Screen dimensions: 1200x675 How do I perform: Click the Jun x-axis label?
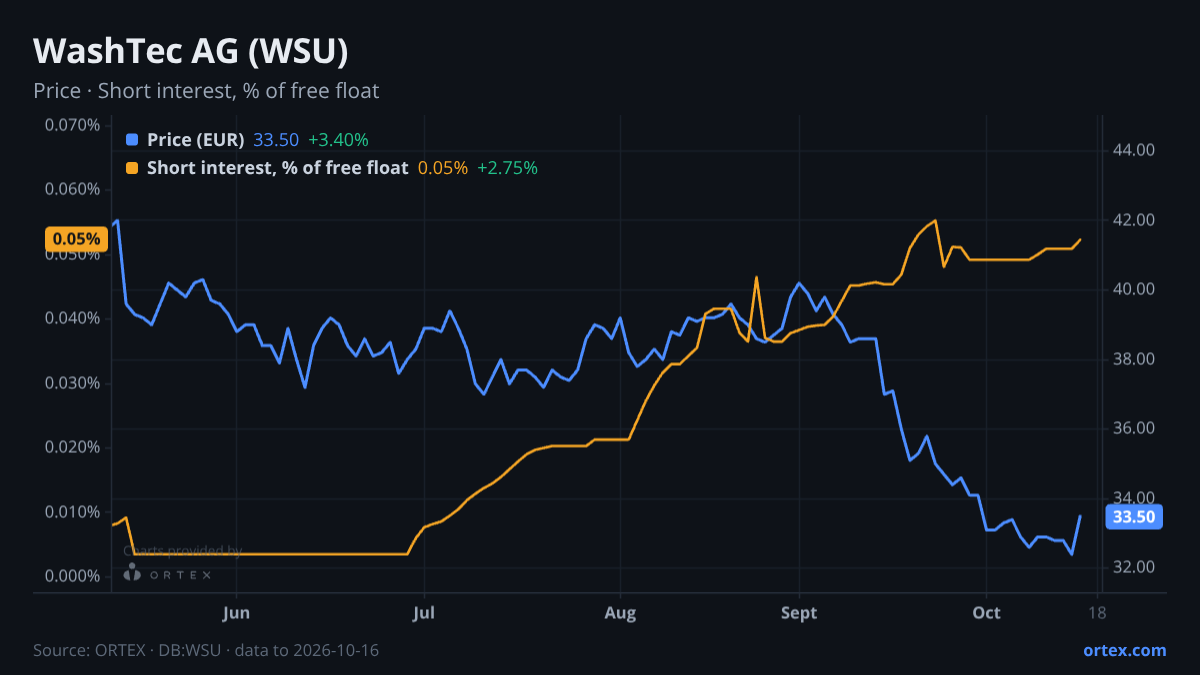click(x=237, y=613)
